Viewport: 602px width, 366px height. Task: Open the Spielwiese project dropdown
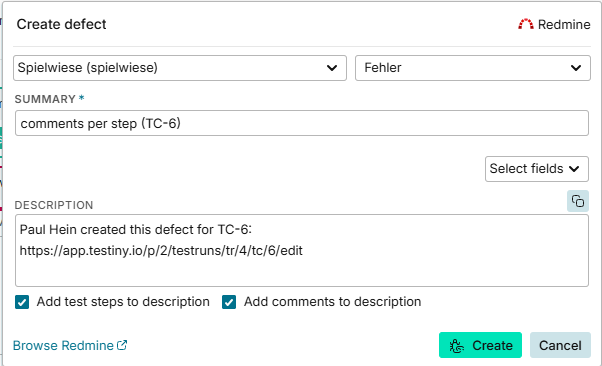pyautogui.click(x=180, y=68)
